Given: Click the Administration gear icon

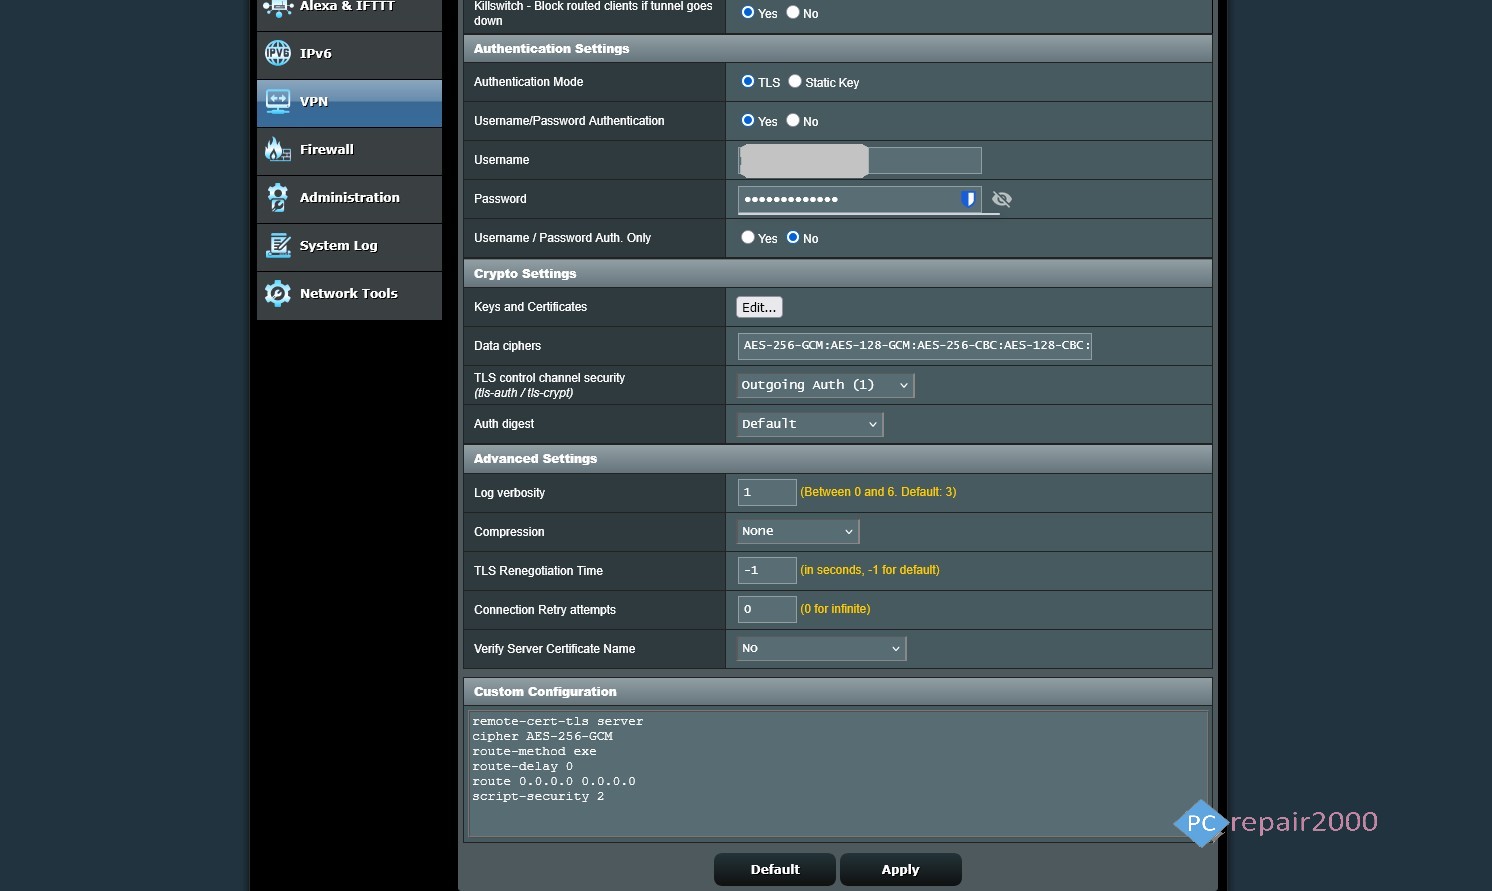Looking at the screenshot, I should pyautogui.click(x=278, y=198).
